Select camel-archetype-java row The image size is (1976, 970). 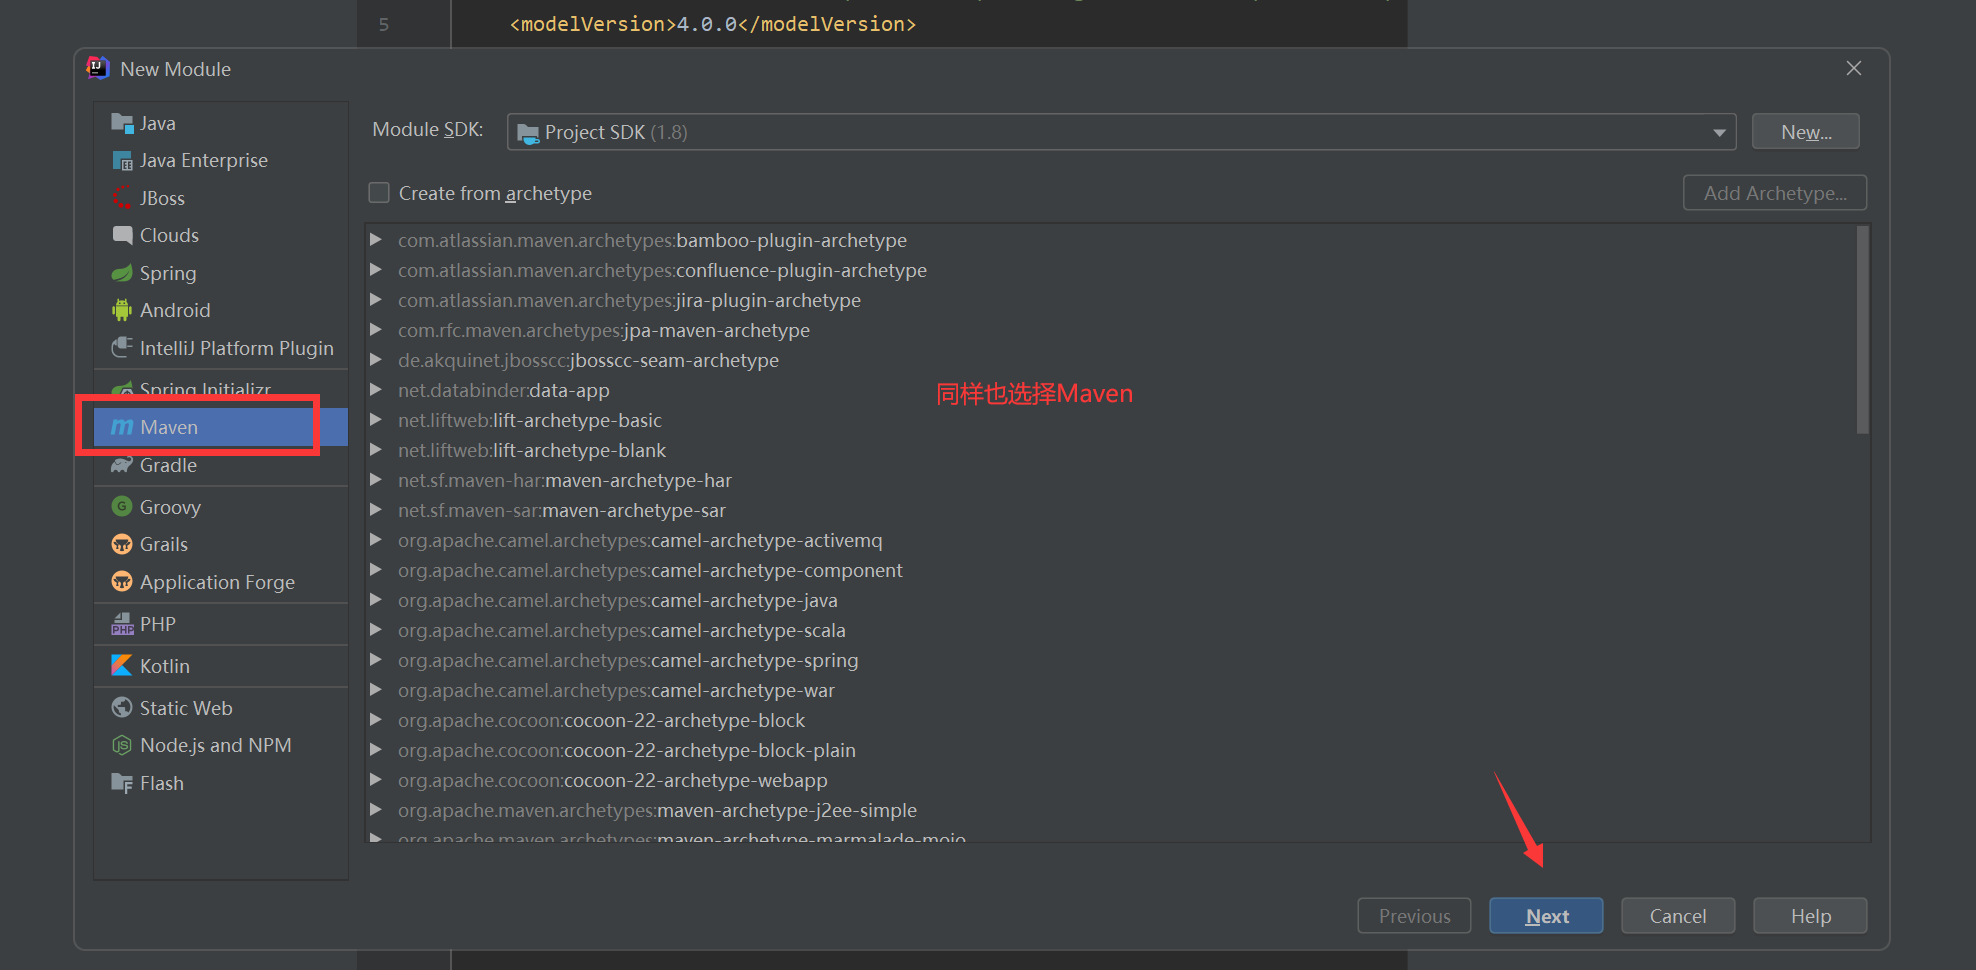[x=1110, y=600]
